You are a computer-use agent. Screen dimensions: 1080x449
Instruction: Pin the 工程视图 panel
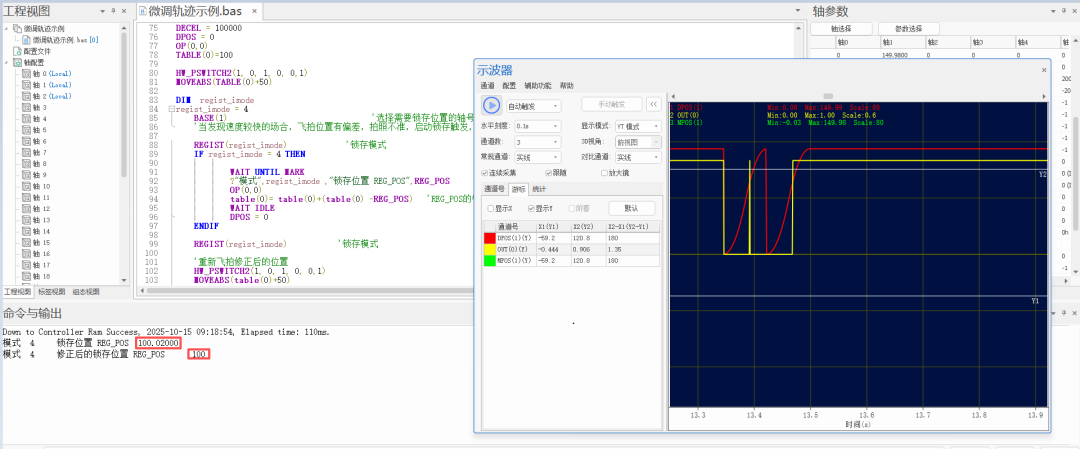point(114,11)
